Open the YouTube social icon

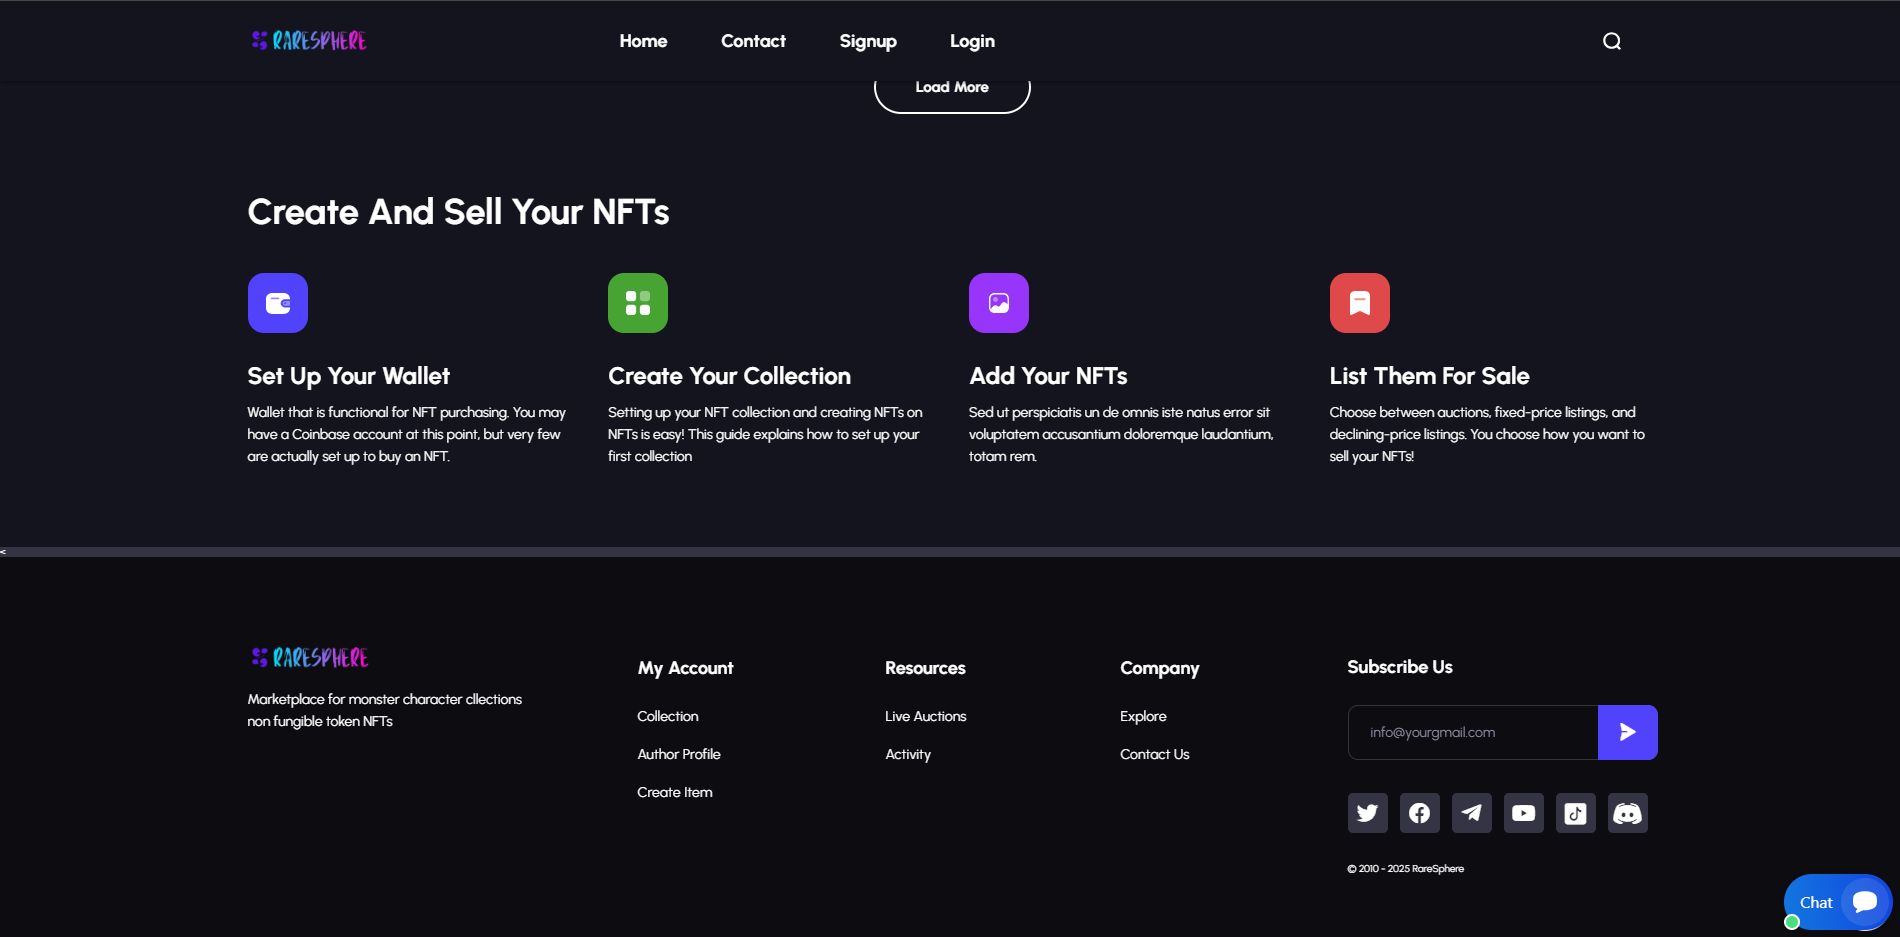click(x=1523, y=813)
